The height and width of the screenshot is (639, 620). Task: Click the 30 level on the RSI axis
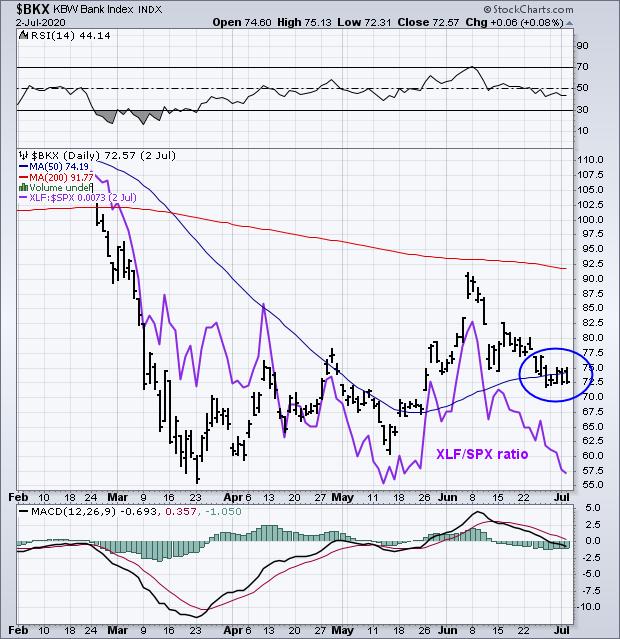pos(582,110)
